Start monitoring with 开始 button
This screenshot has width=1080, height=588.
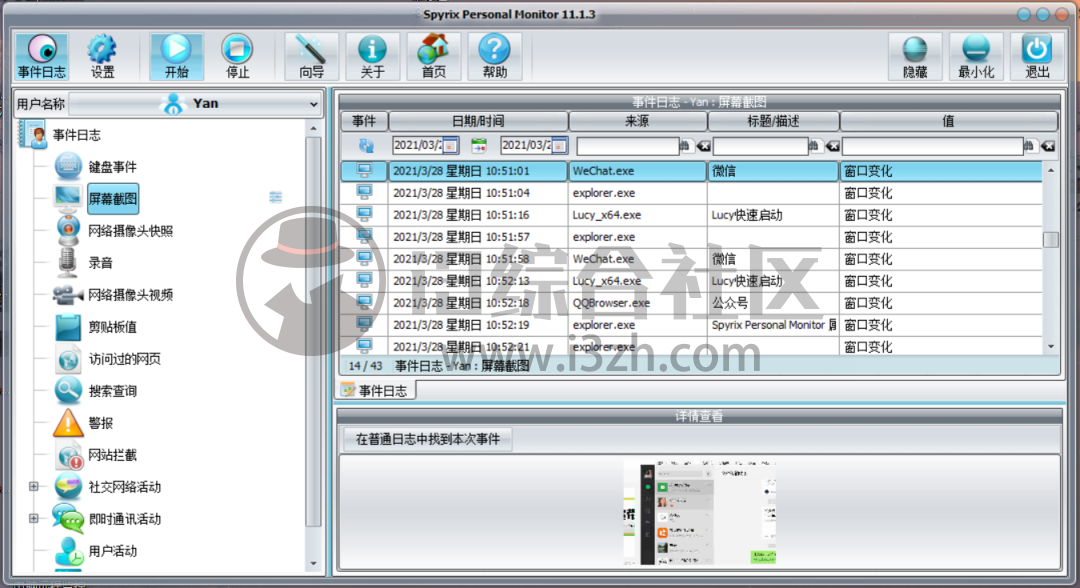point(176,56)
